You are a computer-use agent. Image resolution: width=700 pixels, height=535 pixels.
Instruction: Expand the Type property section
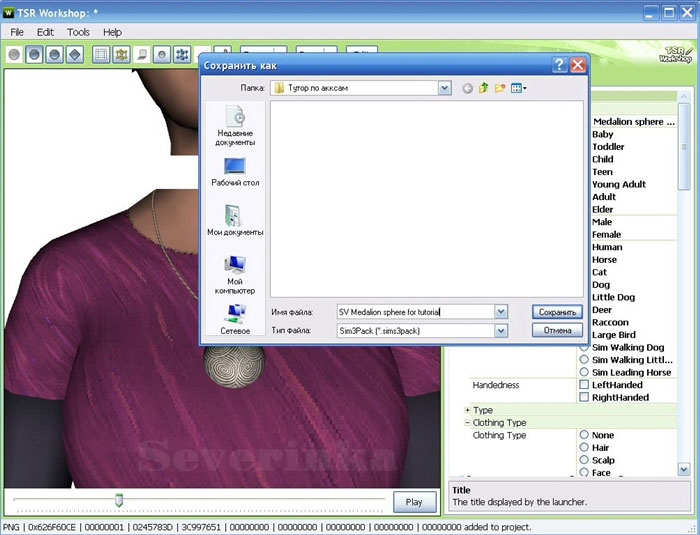click(468, 410)
